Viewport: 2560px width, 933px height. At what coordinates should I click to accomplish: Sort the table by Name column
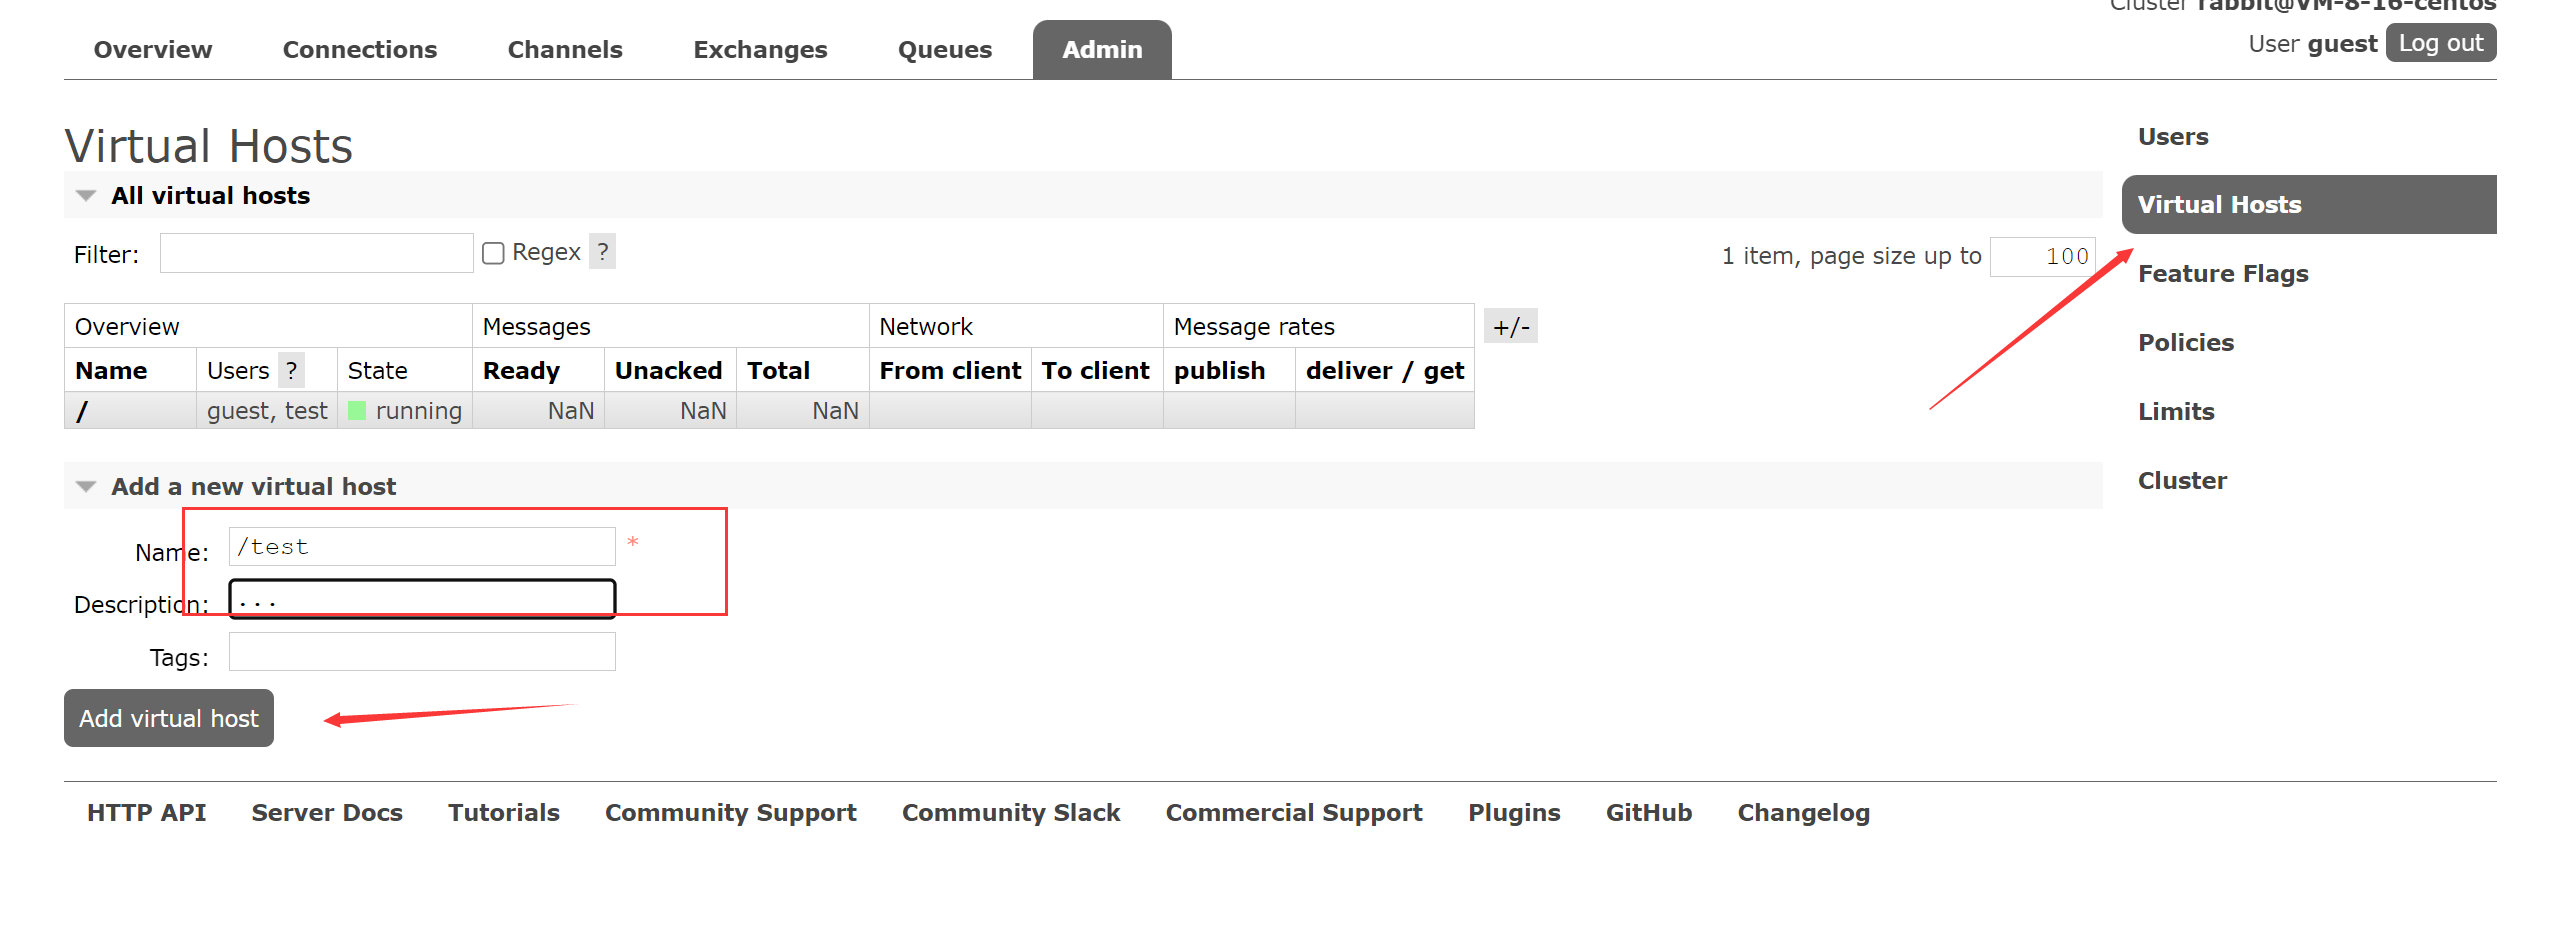(111, 371)
